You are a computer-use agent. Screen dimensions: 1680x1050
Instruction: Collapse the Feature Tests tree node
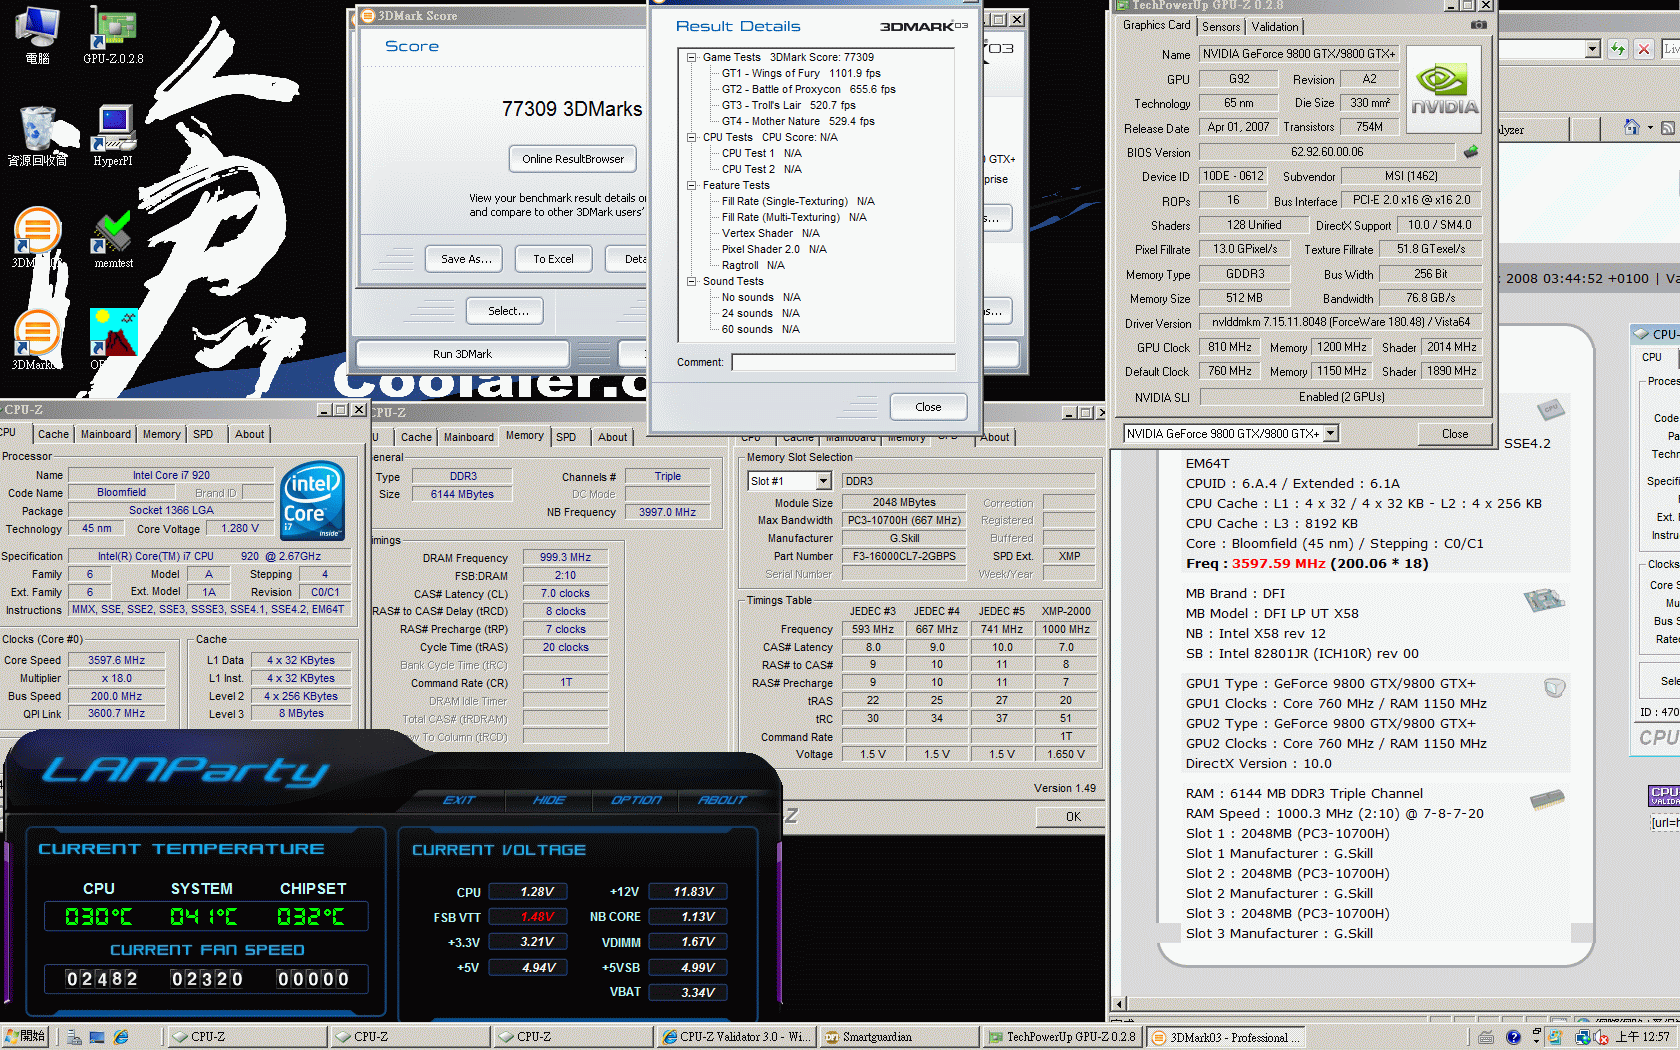click(691, 185)
